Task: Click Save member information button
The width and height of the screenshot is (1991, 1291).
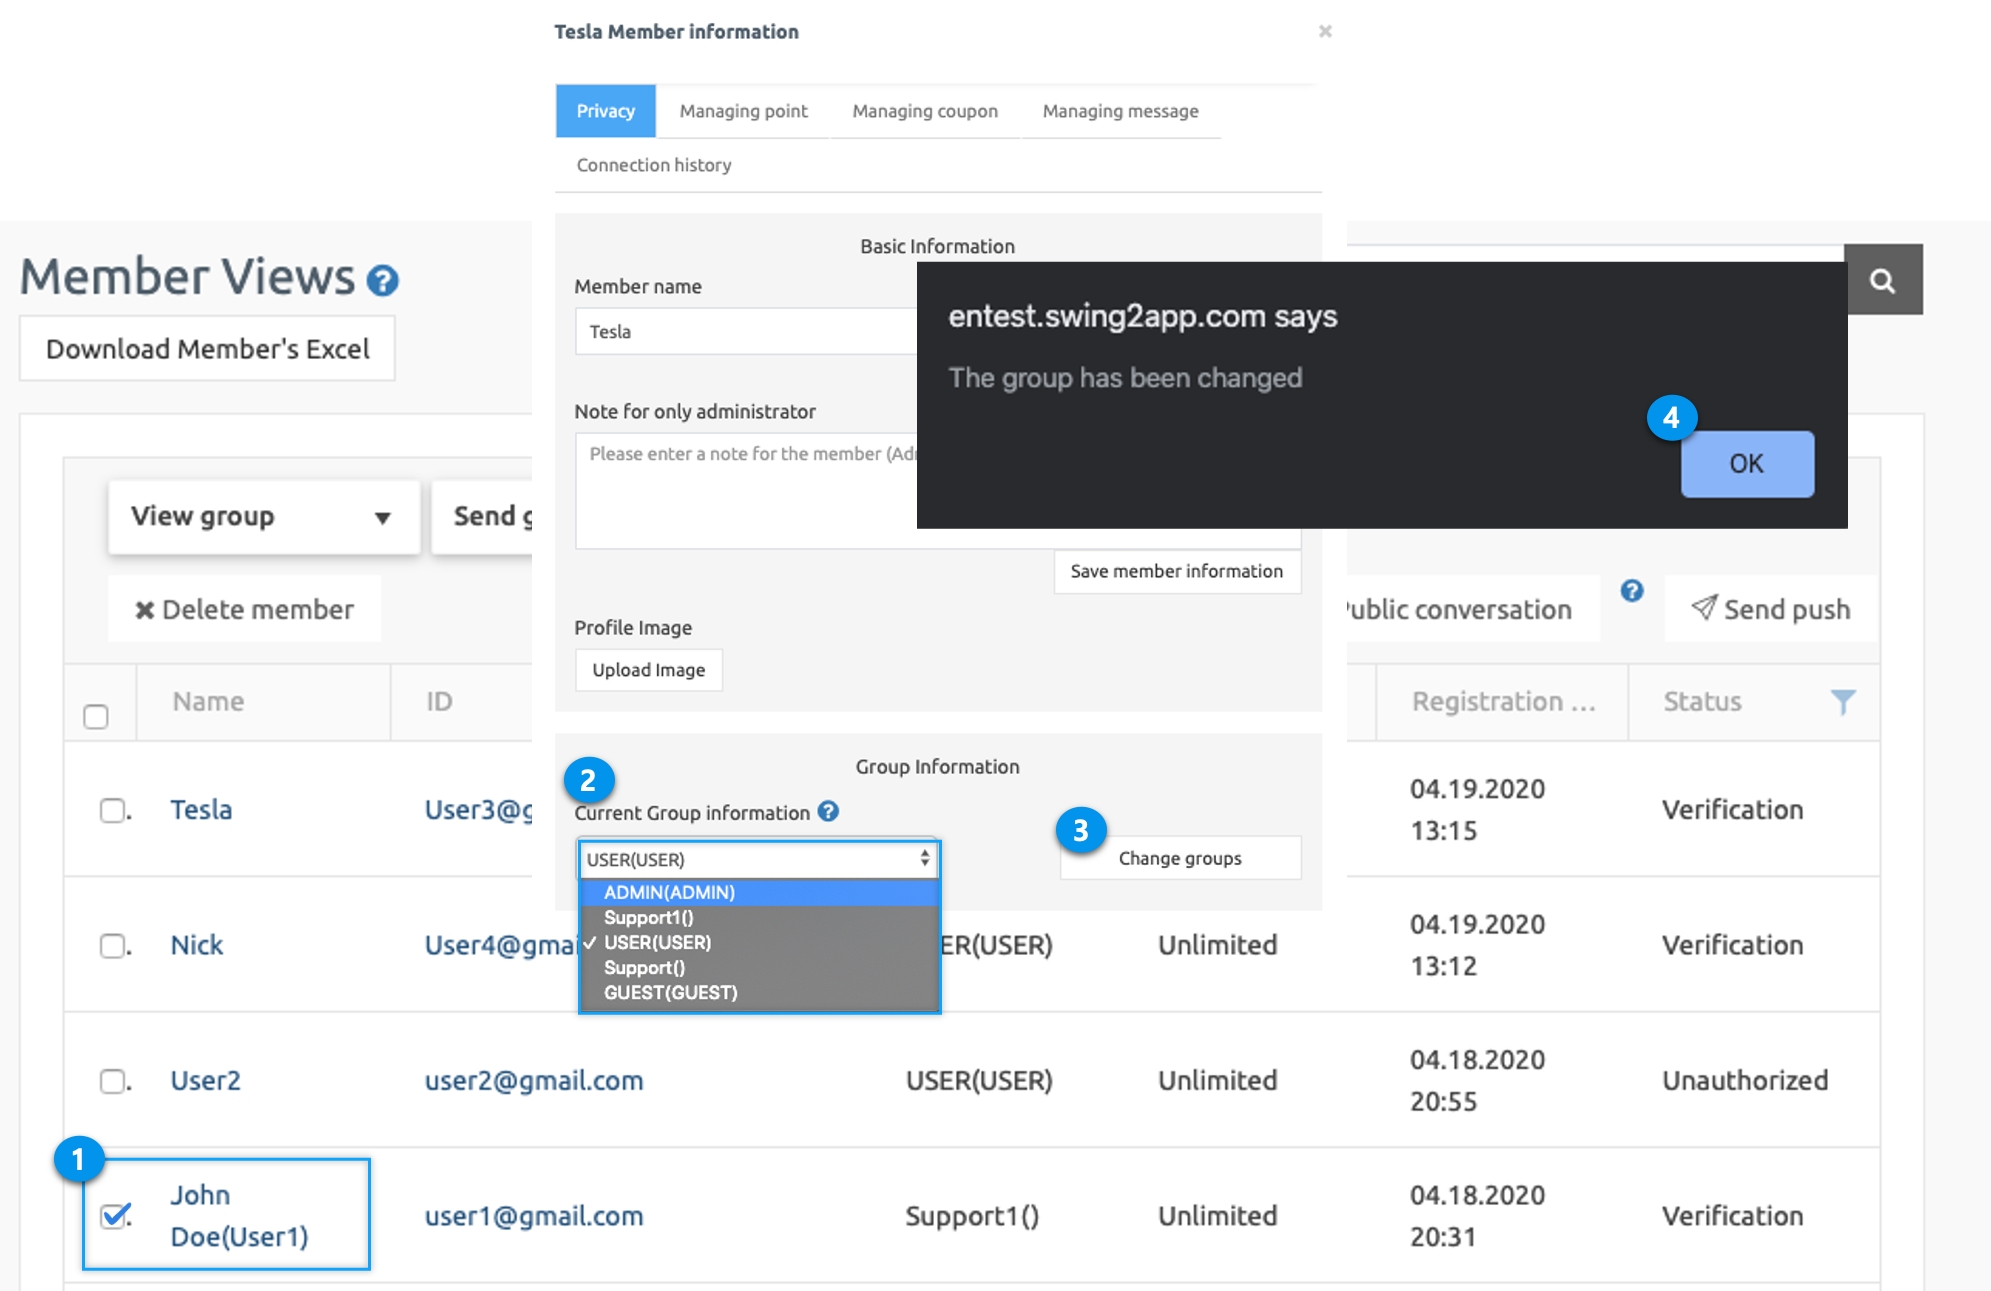Action: [1177, 571]
